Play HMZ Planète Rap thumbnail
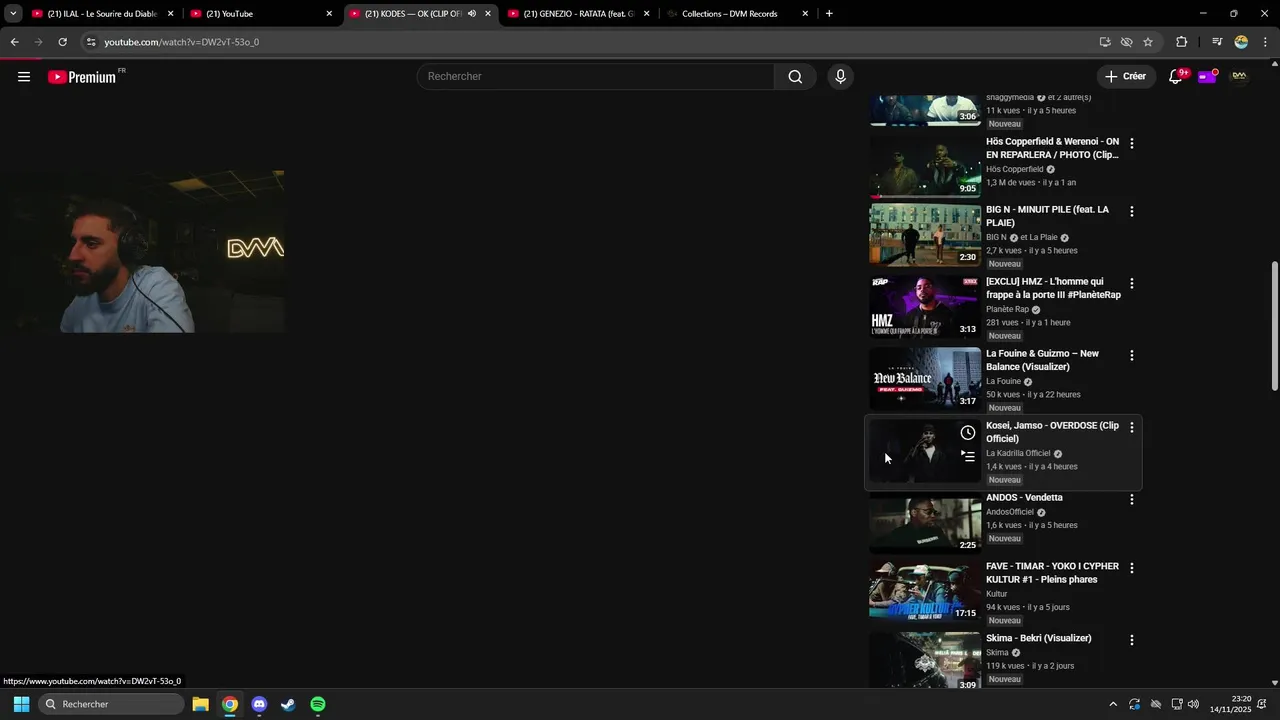Image resolution: width=1280 pixels, height=720 pixels. point(925,307)
